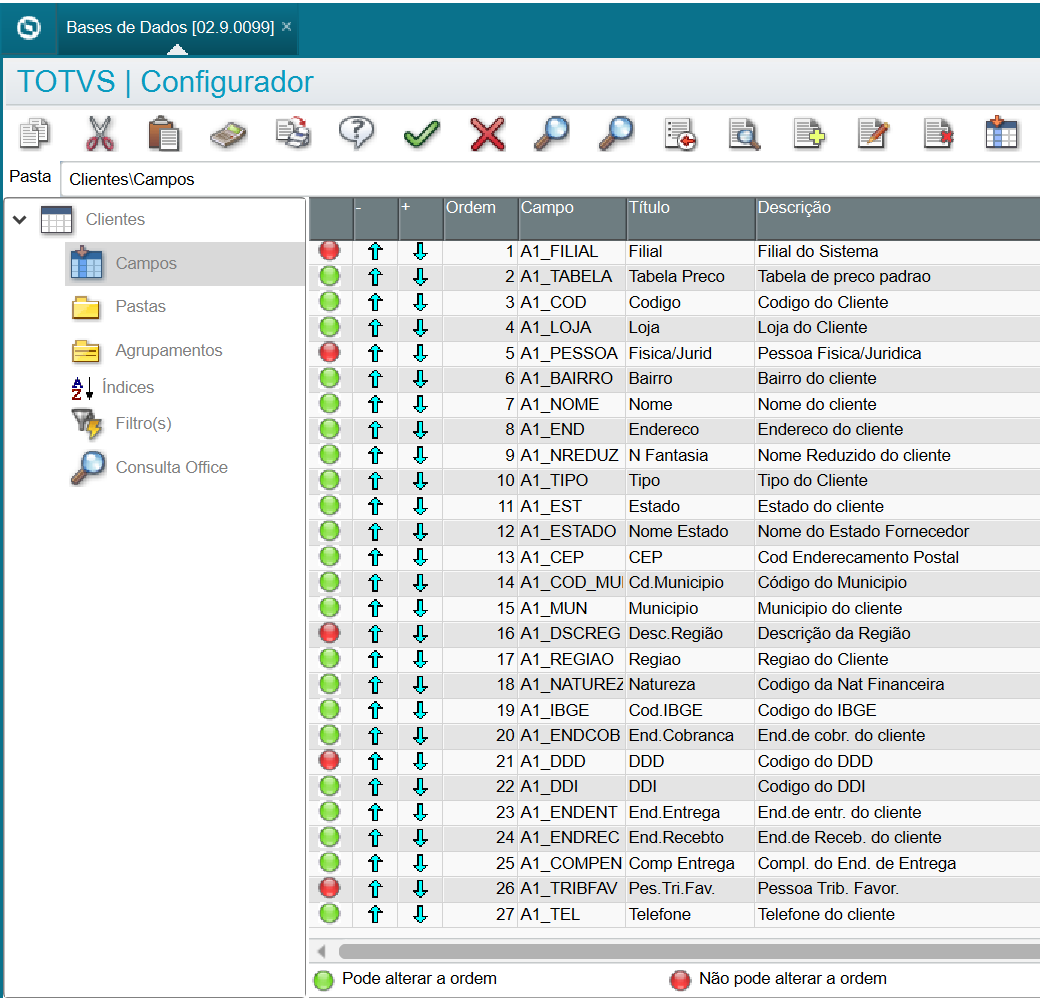Click the horizontal scrollbar of the table
The height and width of the screenshot is (998, 1040).
coord(689,952)
